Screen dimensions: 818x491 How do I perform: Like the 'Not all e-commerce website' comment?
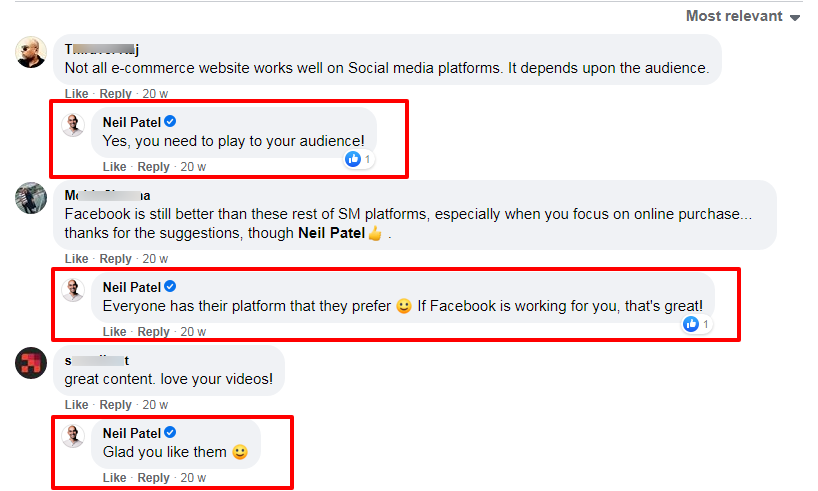(76, 93)
